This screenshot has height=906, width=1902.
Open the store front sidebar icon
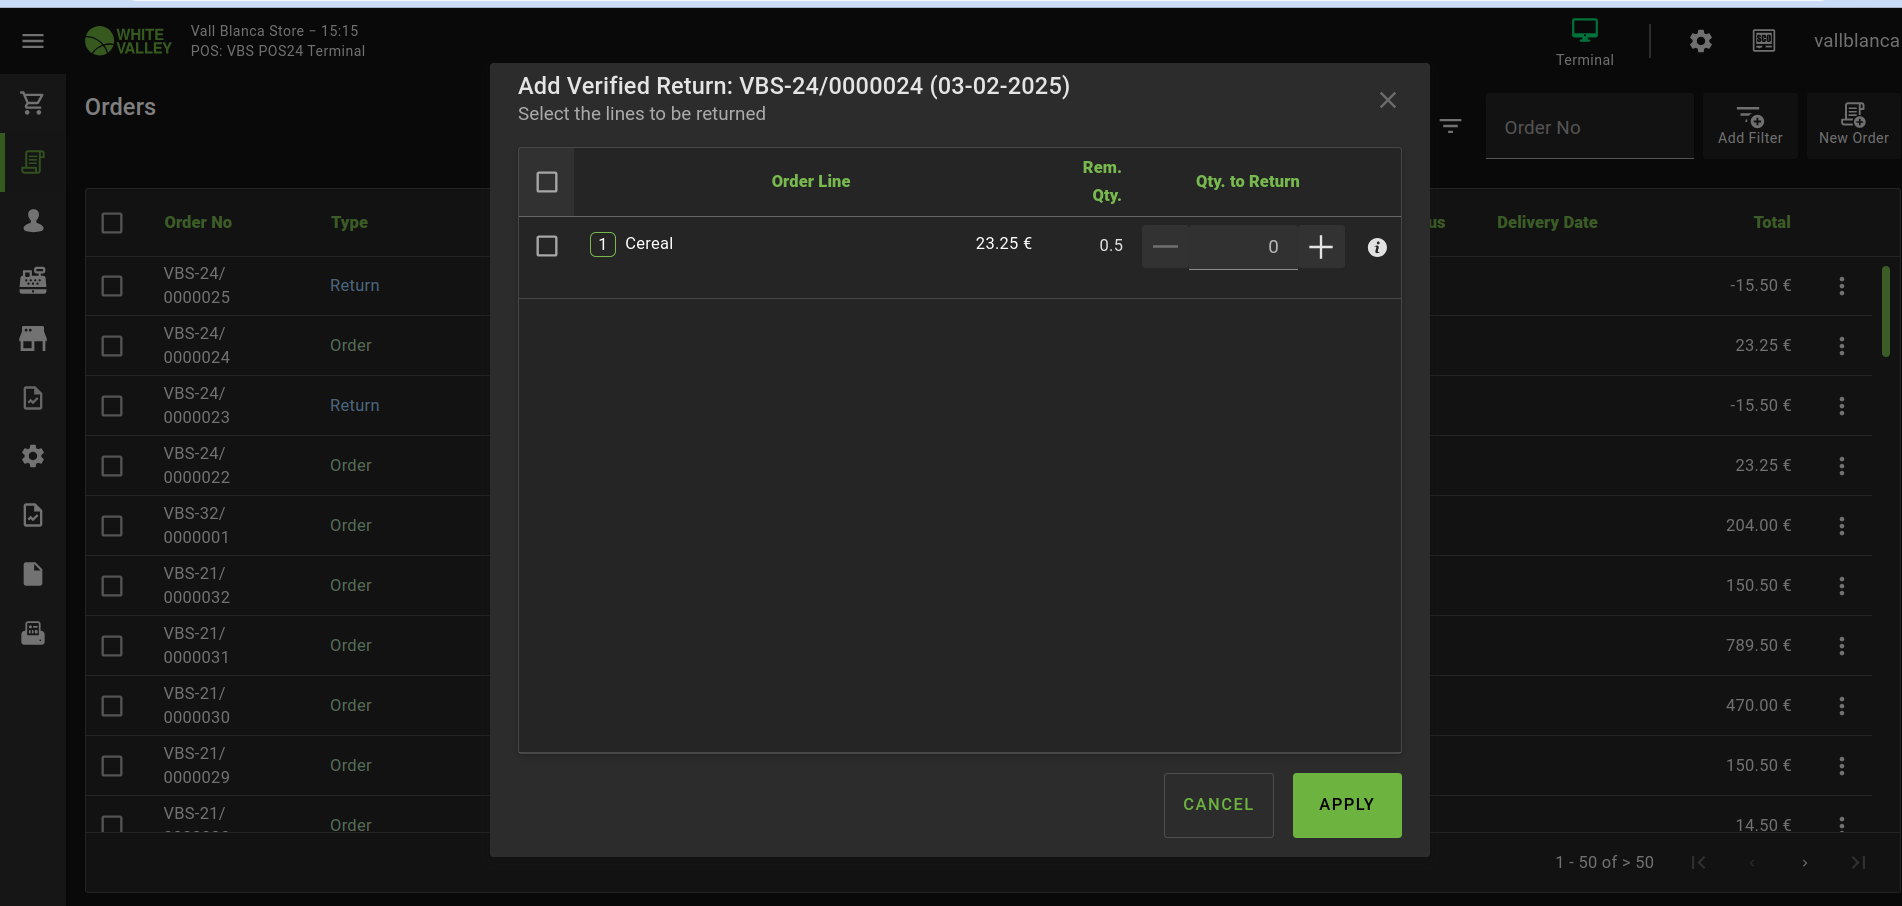coord(33,339)
